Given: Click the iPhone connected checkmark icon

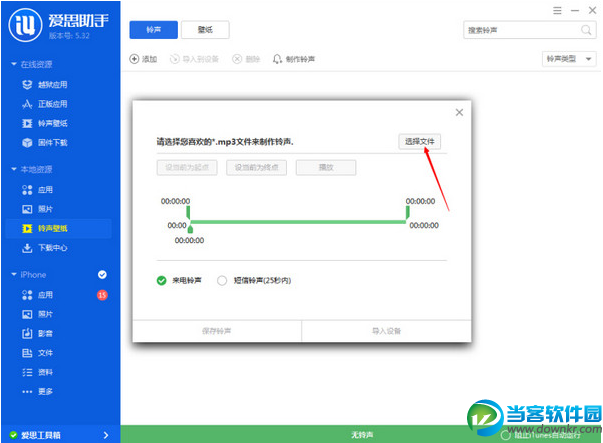Looking at the screenshot, I should pyautogui.click(x=102, y=275).
